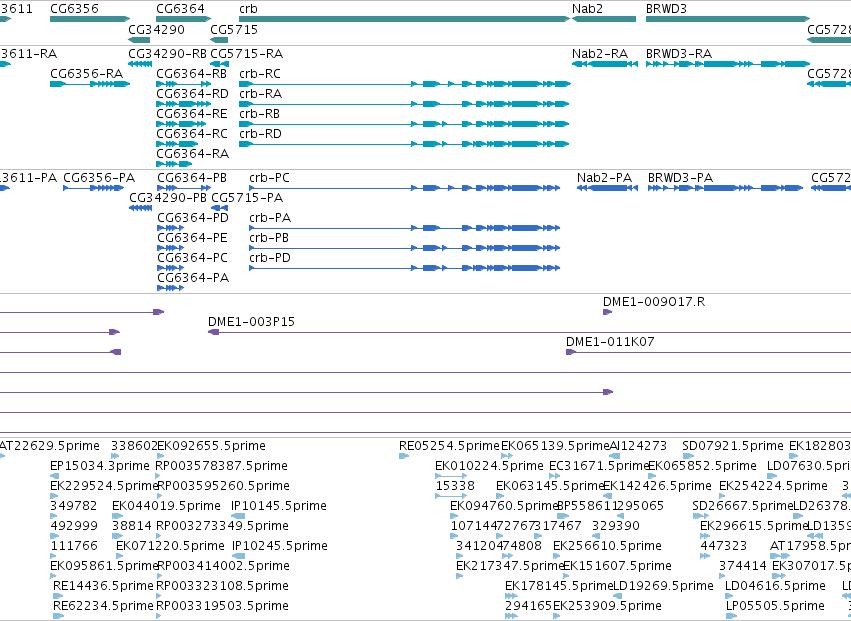Click the CG6364-RC transcript label
The height and width of the screenshot is (621, 851).
click(192, 134)
